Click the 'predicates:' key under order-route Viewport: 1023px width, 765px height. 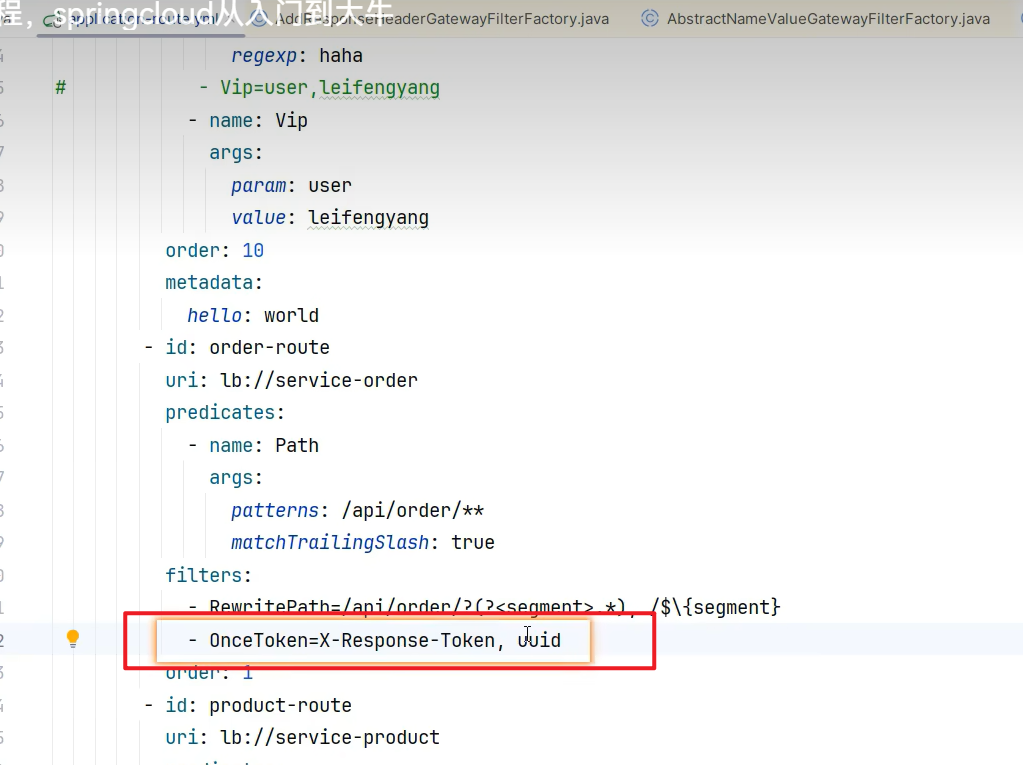224,412
